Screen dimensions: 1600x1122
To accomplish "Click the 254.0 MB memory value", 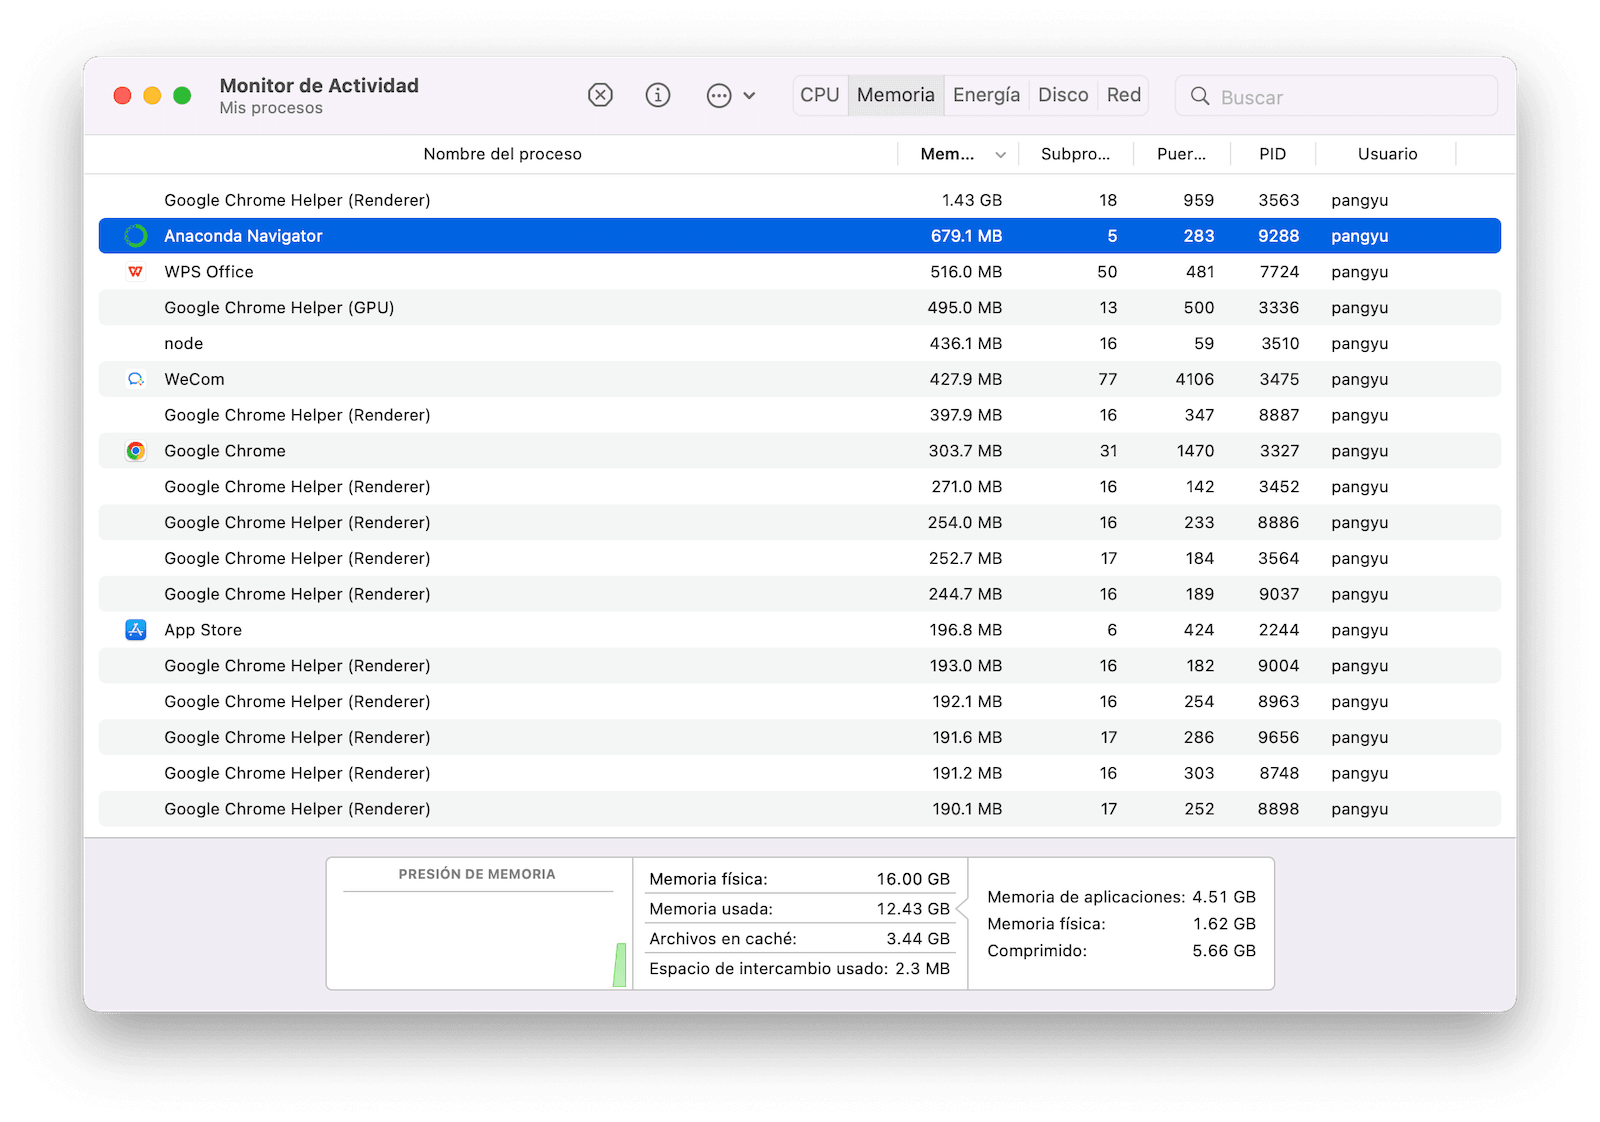I will coord(965,523).
